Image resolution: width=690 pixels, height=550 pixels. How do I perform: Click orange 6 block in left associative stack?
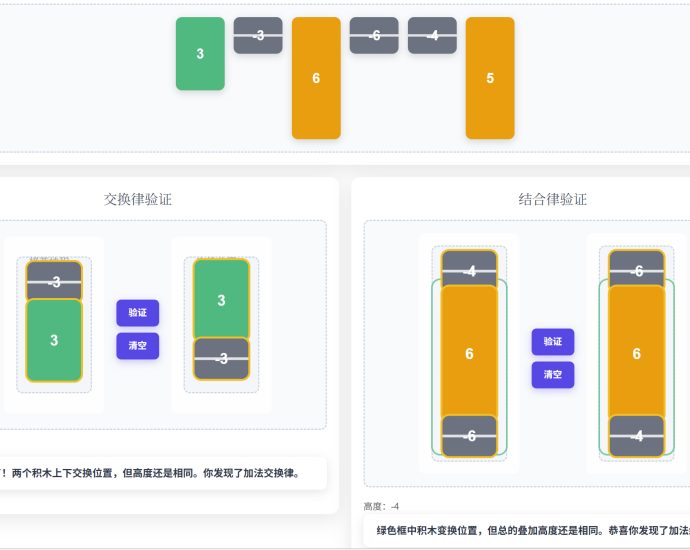coord(470,352)
